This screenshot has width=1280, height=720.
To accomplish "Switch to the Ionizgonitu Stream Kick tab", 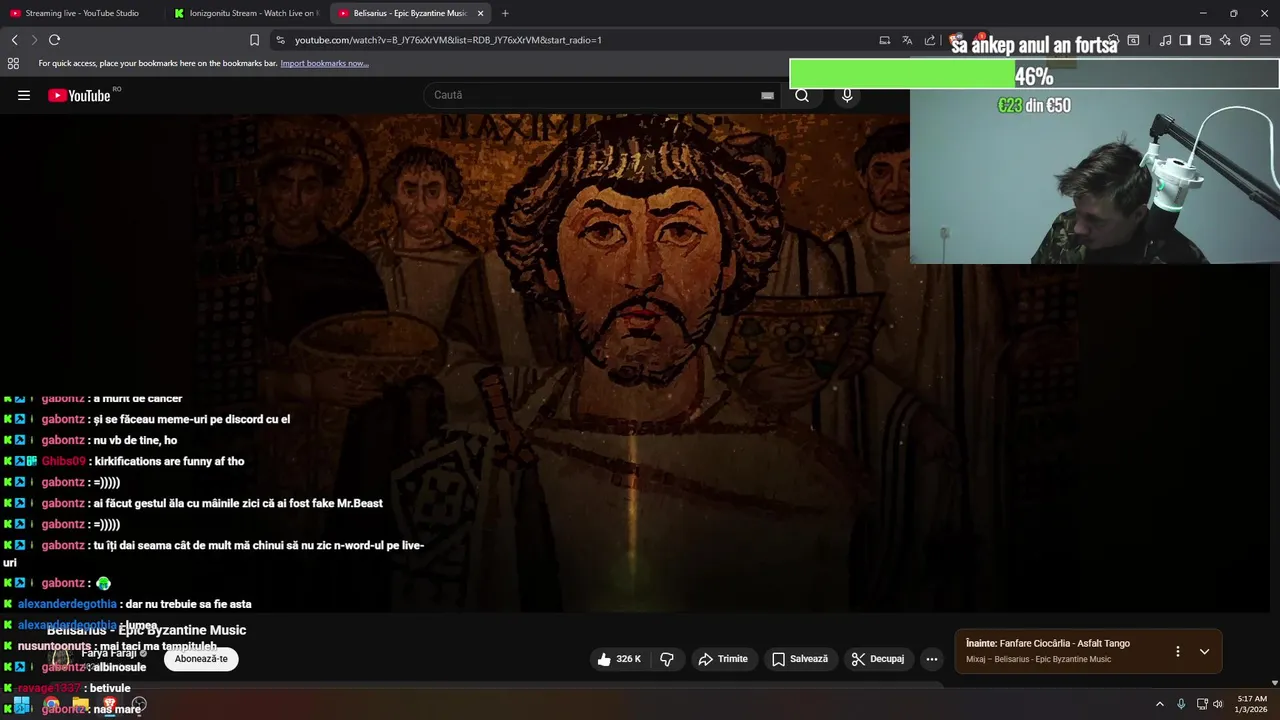I will click(x=246, y=13).
